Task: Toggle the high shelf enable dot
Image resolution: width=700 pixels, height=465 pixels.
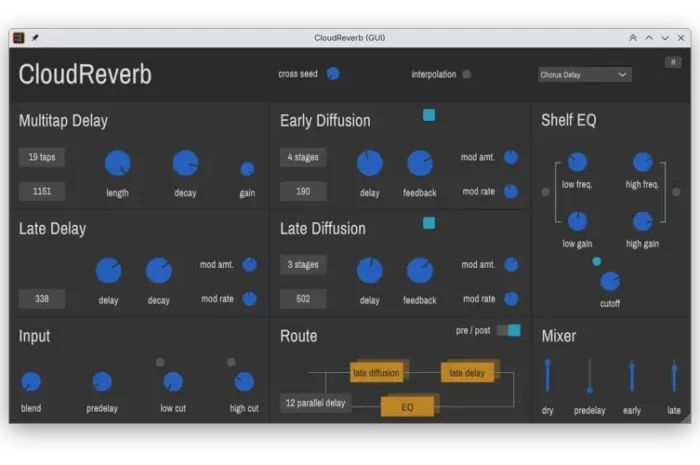Action: pos(676,192)
